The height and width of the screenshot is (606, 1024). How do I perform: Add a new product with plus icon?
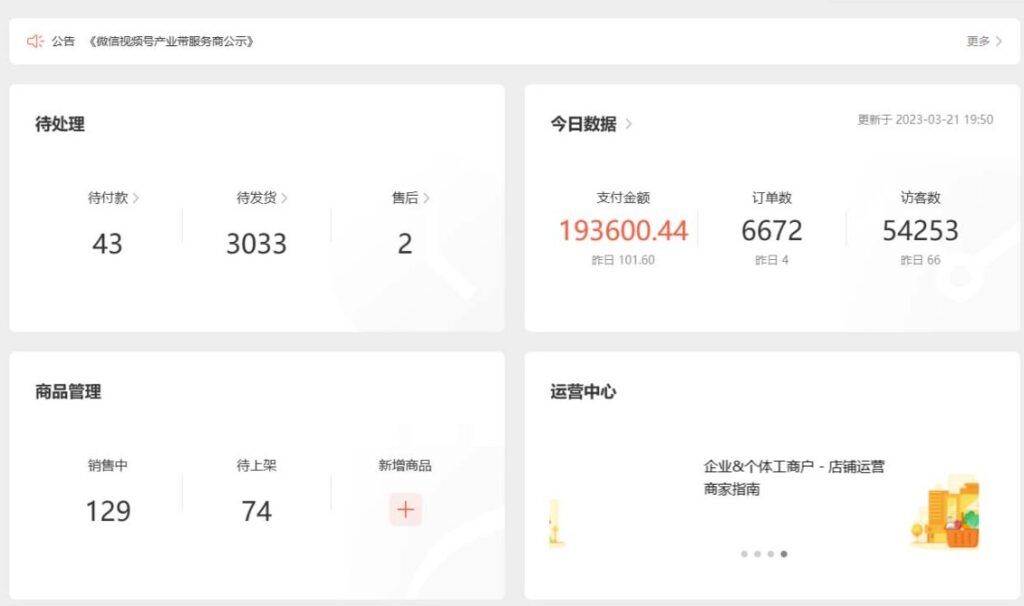[x=405, y=509]
